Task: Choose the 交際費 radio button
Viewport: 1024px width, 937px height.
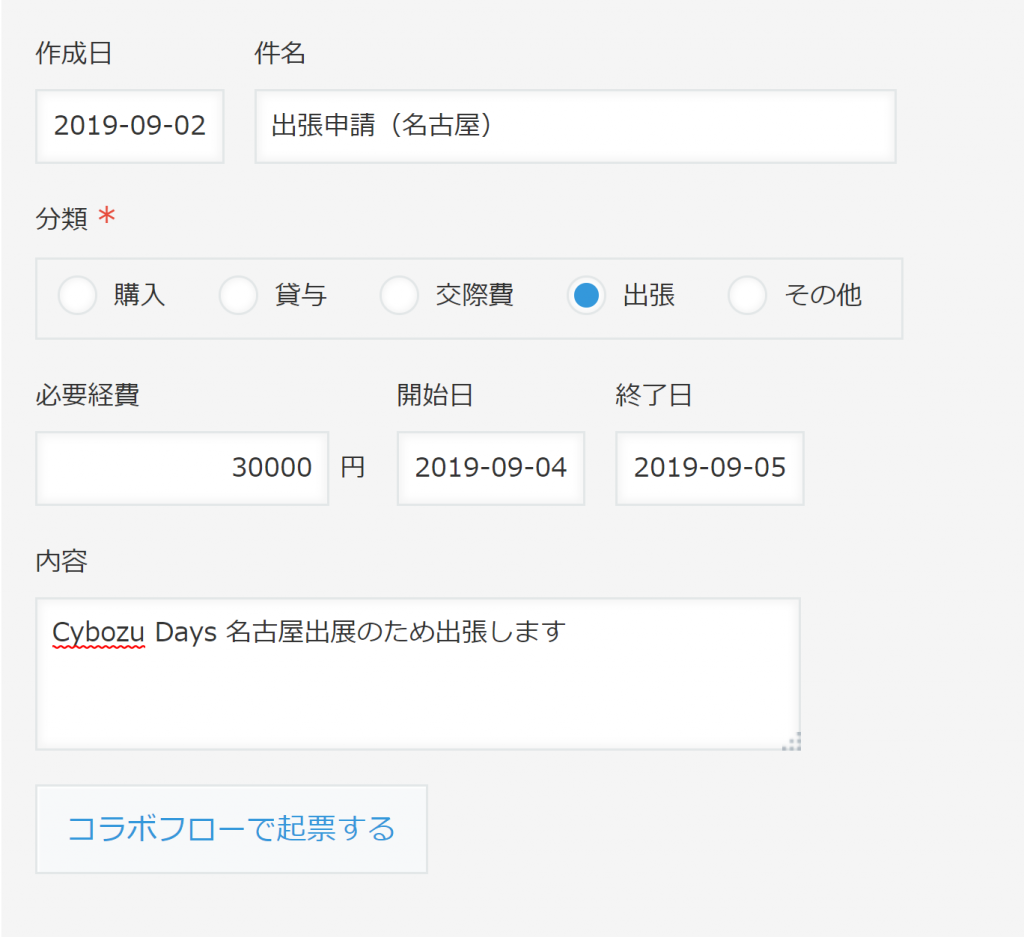Action: click(x=399, y=295)
